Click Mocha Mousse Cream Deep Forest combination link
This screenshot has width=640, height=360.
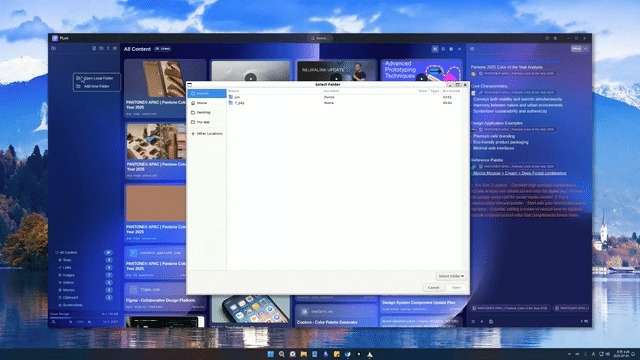click(520, 173)
